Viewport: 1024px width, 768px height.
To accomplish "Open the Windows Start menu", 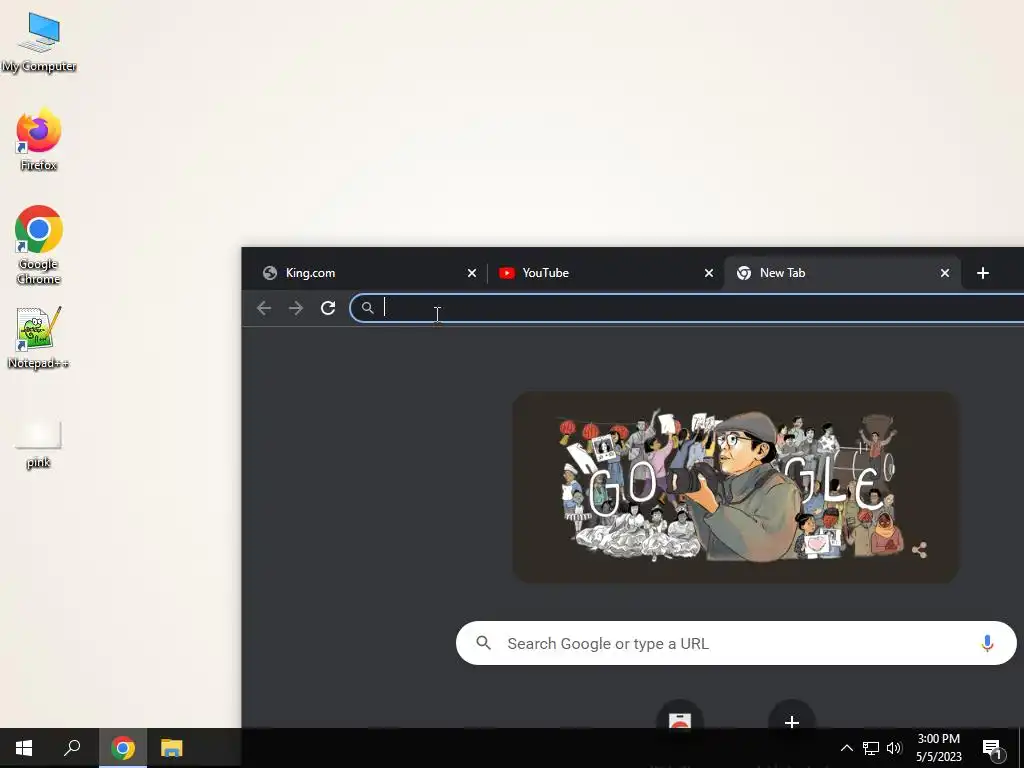I will [24, 748].
